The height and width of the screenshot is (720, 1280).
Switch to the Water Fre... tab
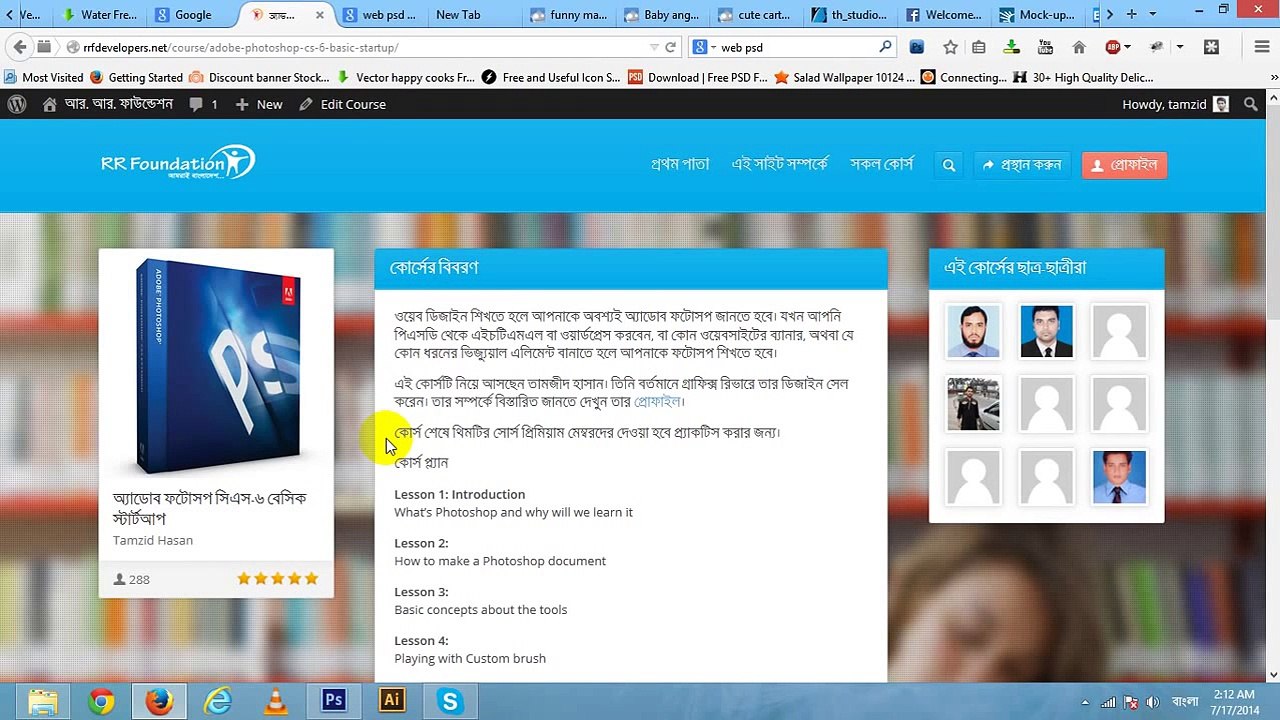[x=98, y=15]
